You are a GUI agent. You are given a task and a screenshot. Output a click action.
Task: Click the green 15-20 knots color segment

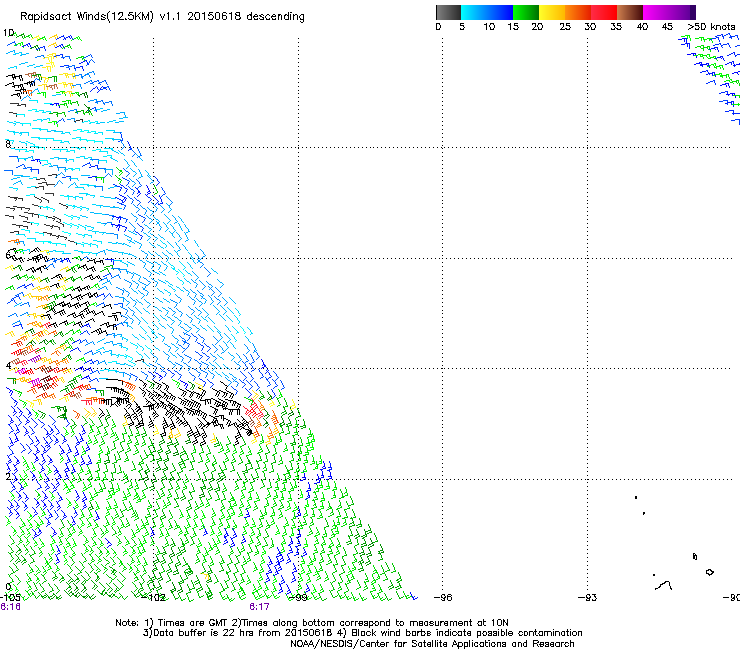[526, 12]
